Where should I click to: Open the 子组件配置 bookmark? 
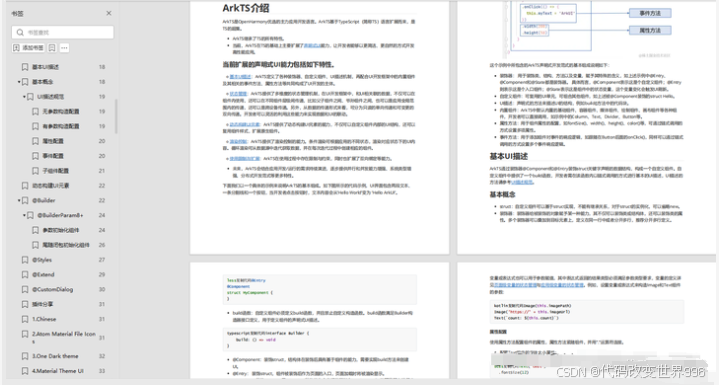[x=55, y=170]
